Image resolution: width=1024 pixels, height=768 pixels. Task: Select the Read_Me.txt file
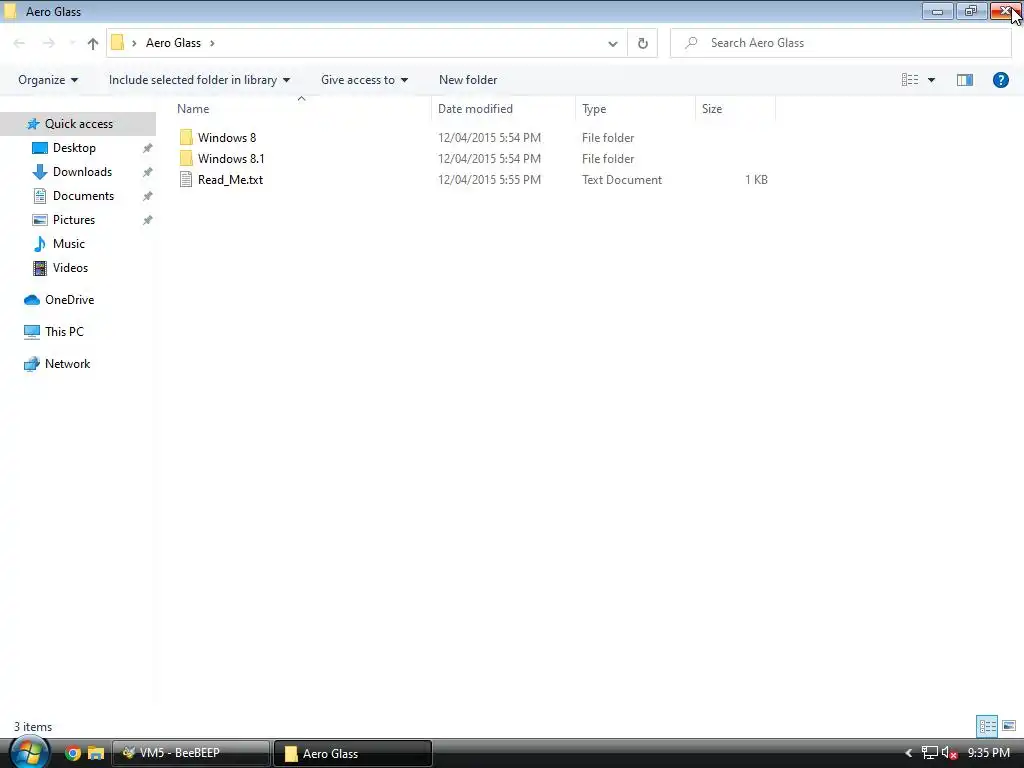[231, 180]
